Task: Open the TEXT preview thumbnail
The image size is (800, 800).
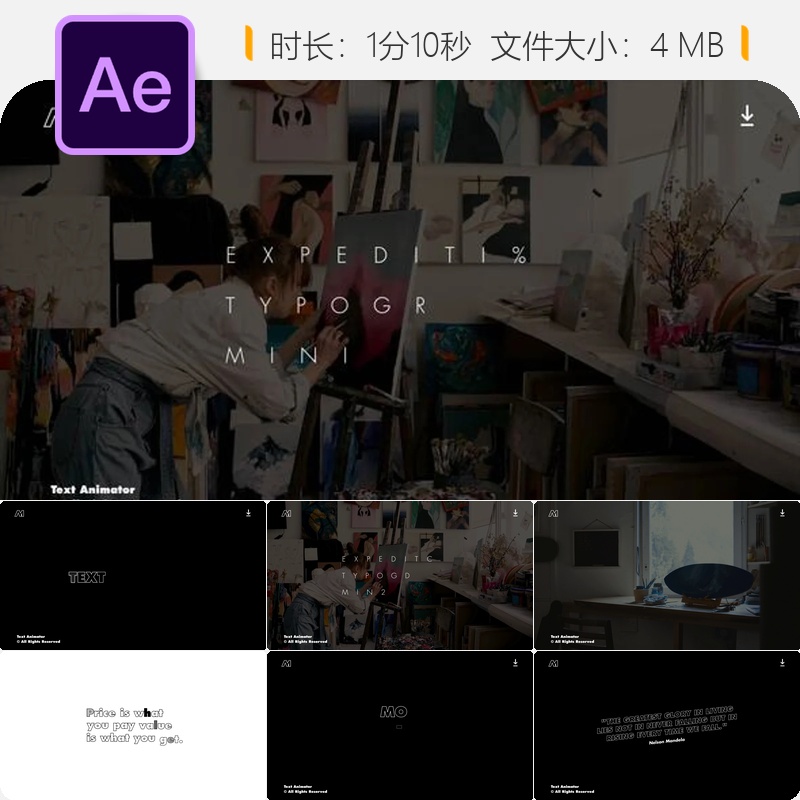Action: click(x=130, y=575)
